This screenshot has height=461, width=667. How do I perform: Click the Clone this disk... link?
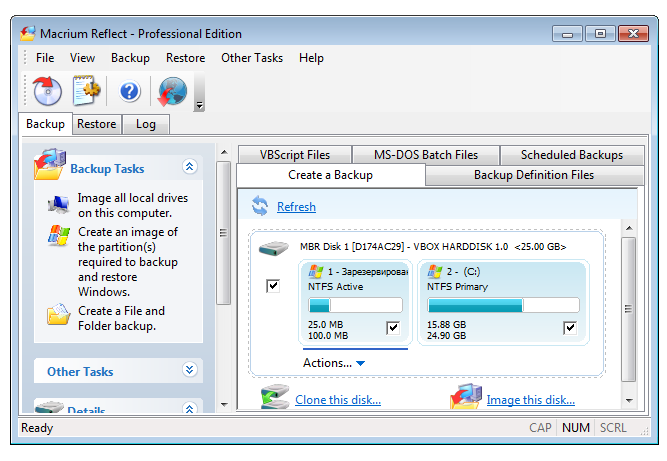click(x=338, y=400)
